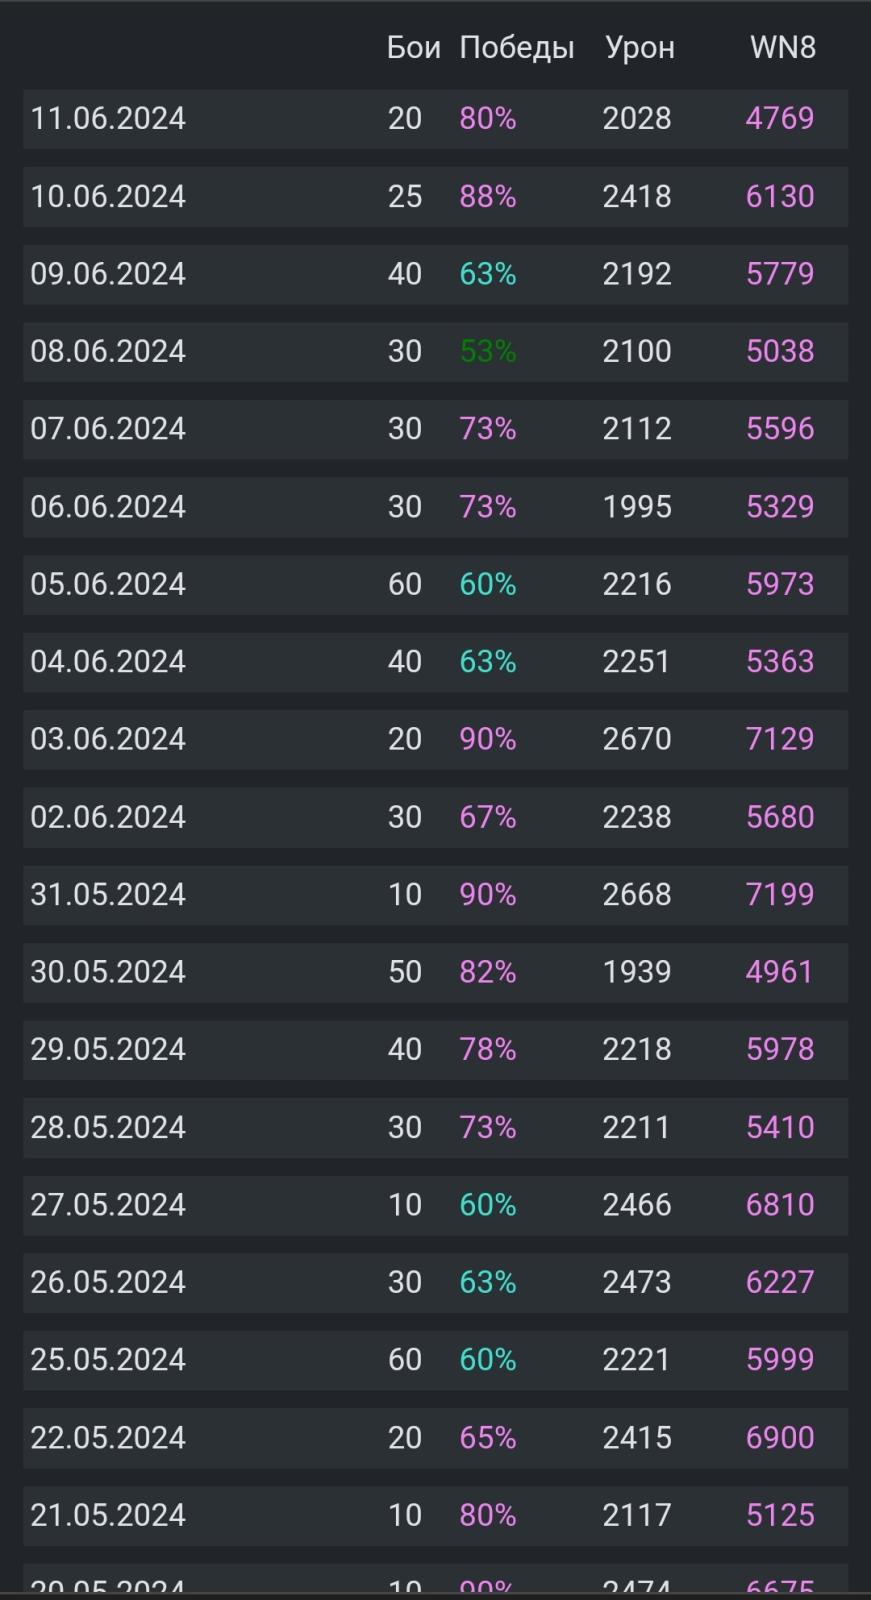Click WN8 value 5973

780,584
